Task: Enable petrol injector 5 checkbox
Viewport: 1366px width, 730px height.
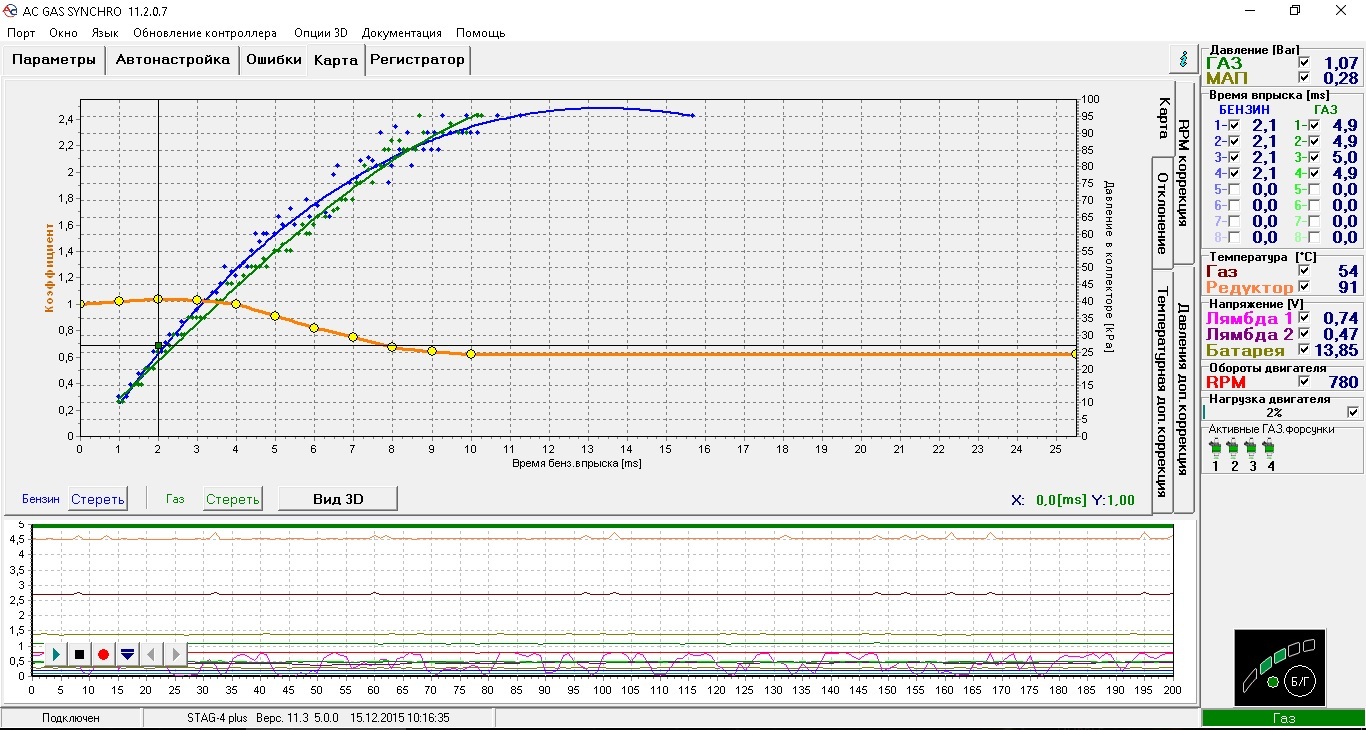Action: [1233, 189]
